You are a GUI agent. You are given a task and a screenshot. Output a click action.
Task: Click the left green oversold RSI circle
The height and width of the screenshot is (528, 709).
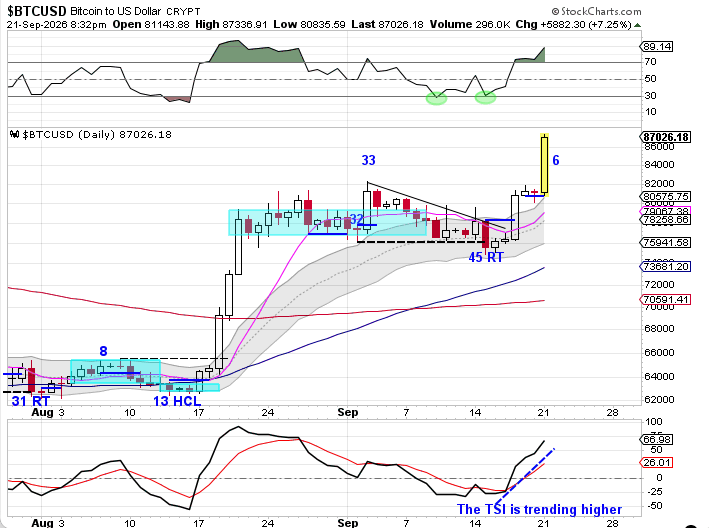pos(436,98)
